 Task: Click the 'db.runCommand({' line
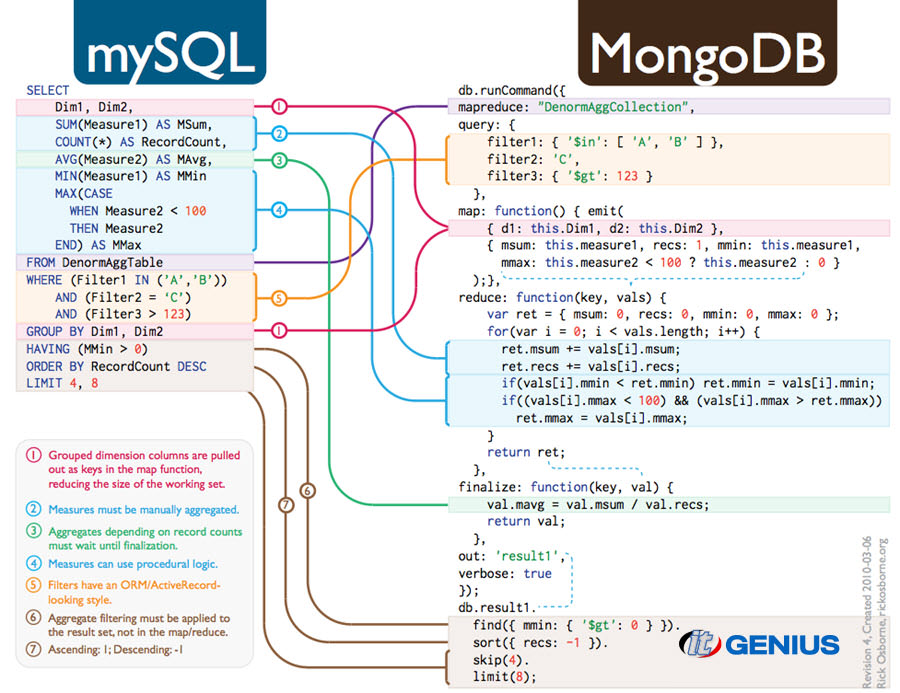tap(512, 90)
